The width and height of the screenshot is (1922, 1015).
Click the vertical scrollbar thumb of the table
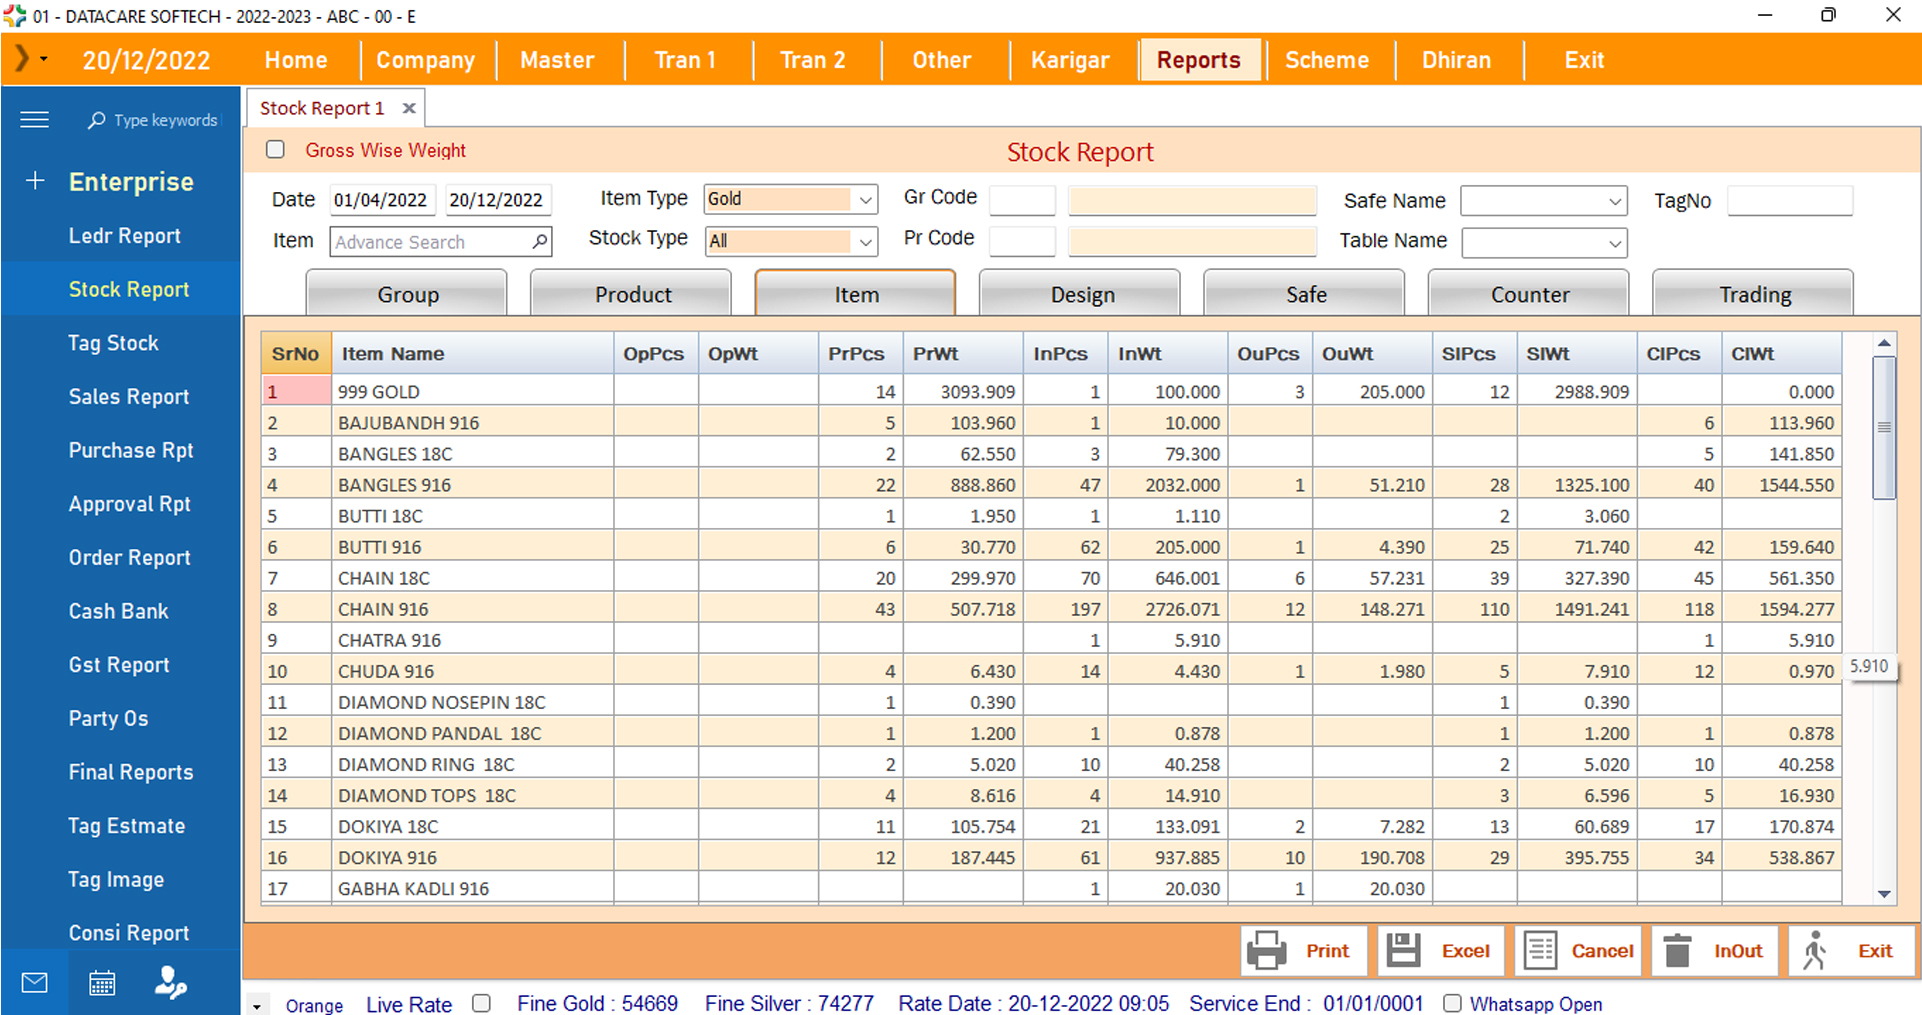[1884, 427]
